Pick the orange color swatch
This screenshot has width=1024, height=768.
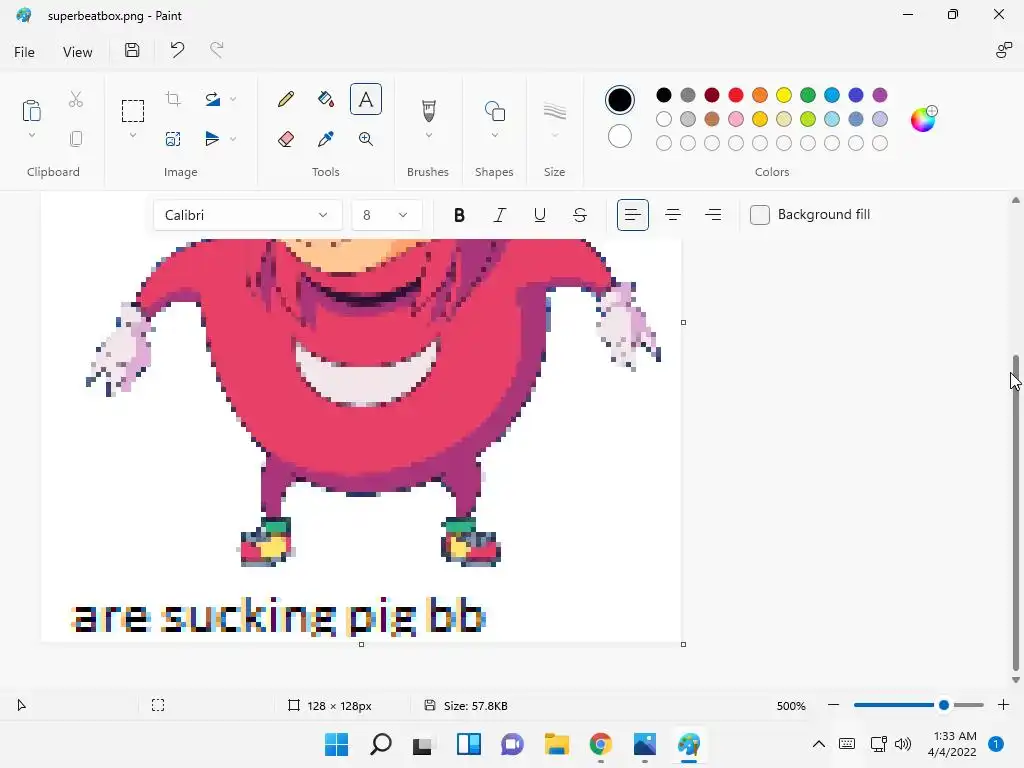pos(760,95)
